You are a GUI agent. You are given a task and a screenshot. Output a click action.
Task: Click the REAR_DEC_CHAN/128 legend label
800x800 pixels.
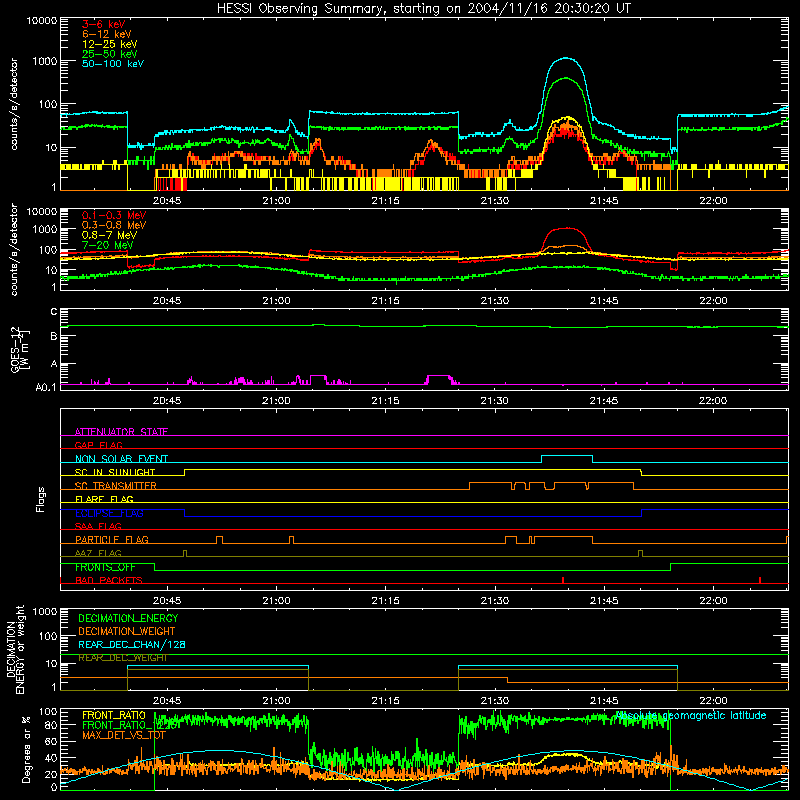(x=132, y=644)
